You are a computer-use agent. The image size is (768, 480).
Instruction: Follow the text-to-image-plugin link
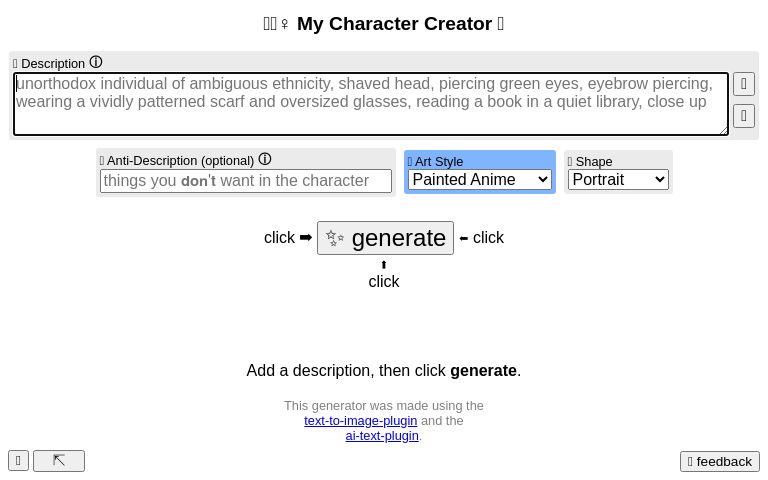[x=360, y=421]
